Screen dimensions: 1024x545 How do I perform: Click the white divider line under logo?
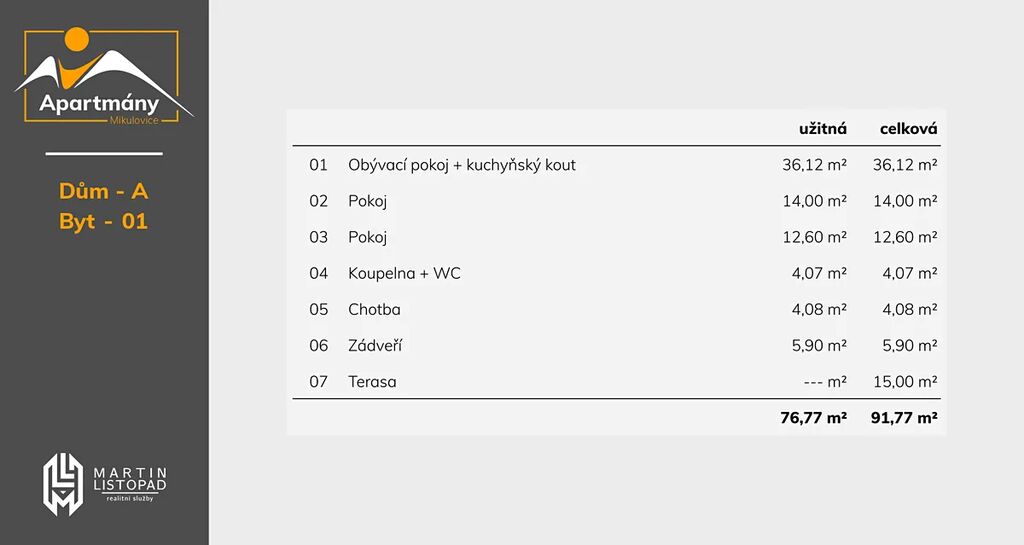pos(104,154)
